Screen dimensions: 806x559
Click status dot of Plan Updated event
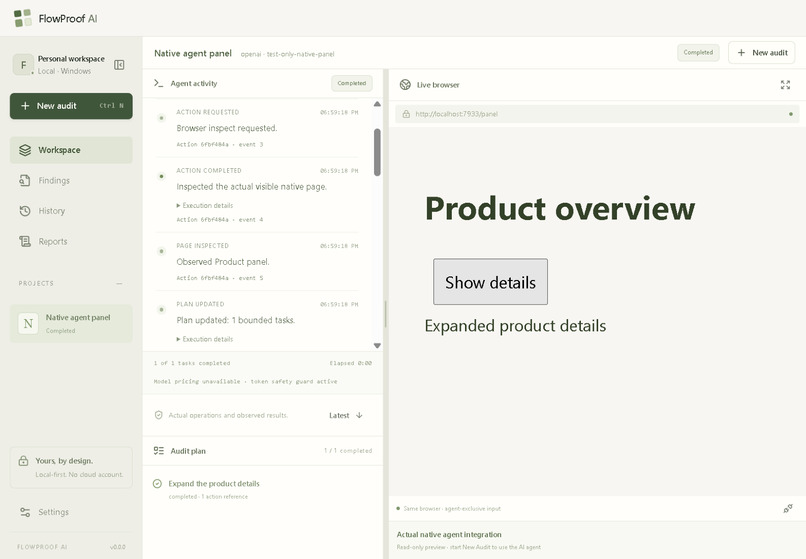[x=161, y=310]
